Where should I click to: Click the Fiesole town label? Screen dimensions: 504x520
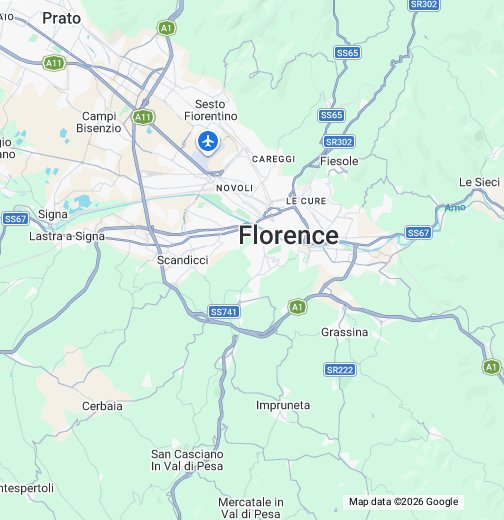[x=339, y=161]
